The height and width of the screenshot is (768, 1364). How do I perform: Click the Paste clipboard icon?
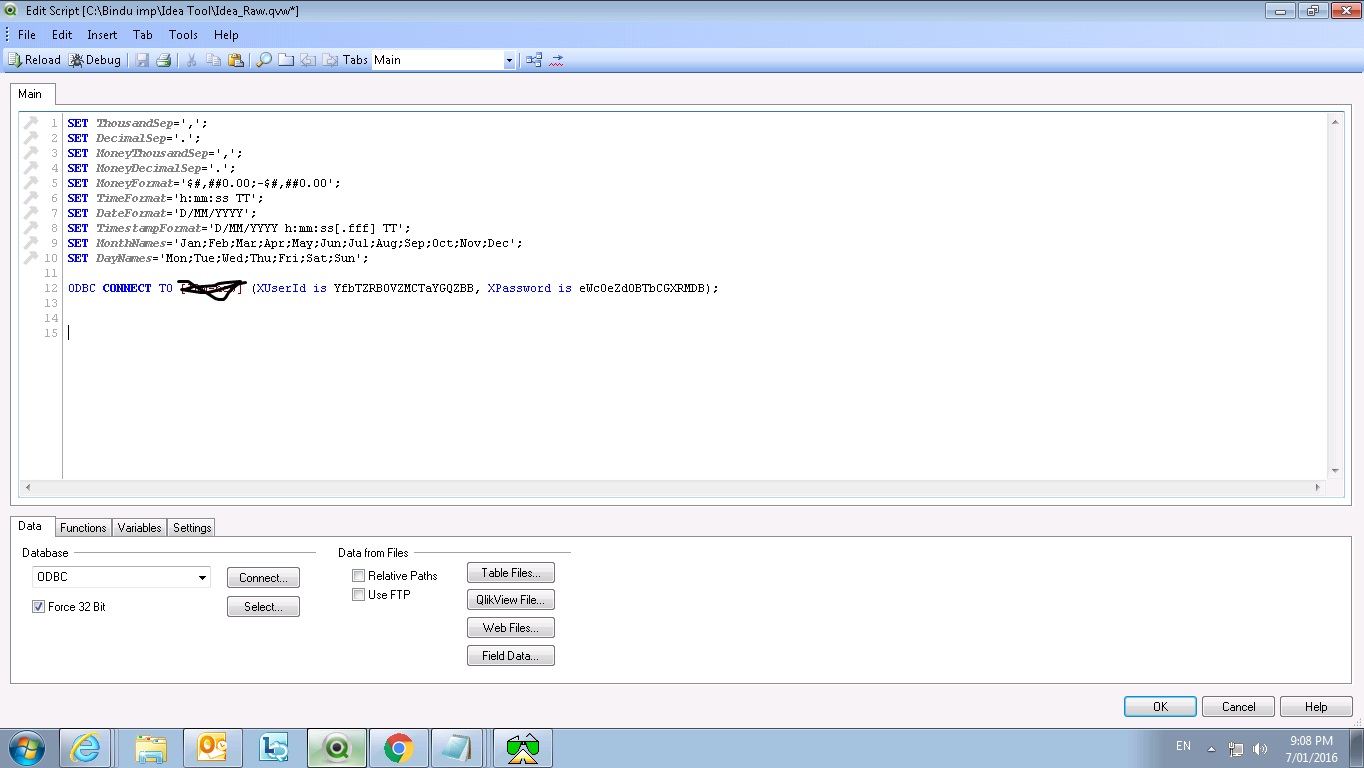coord(236,60)
